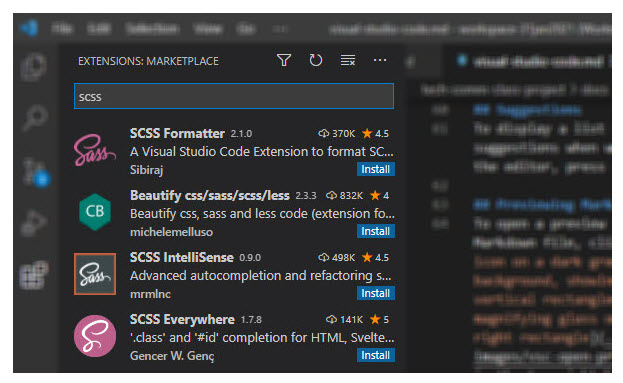
Task: Click the SCSS Everywhere pink logo
Action: tap(95, 336)
